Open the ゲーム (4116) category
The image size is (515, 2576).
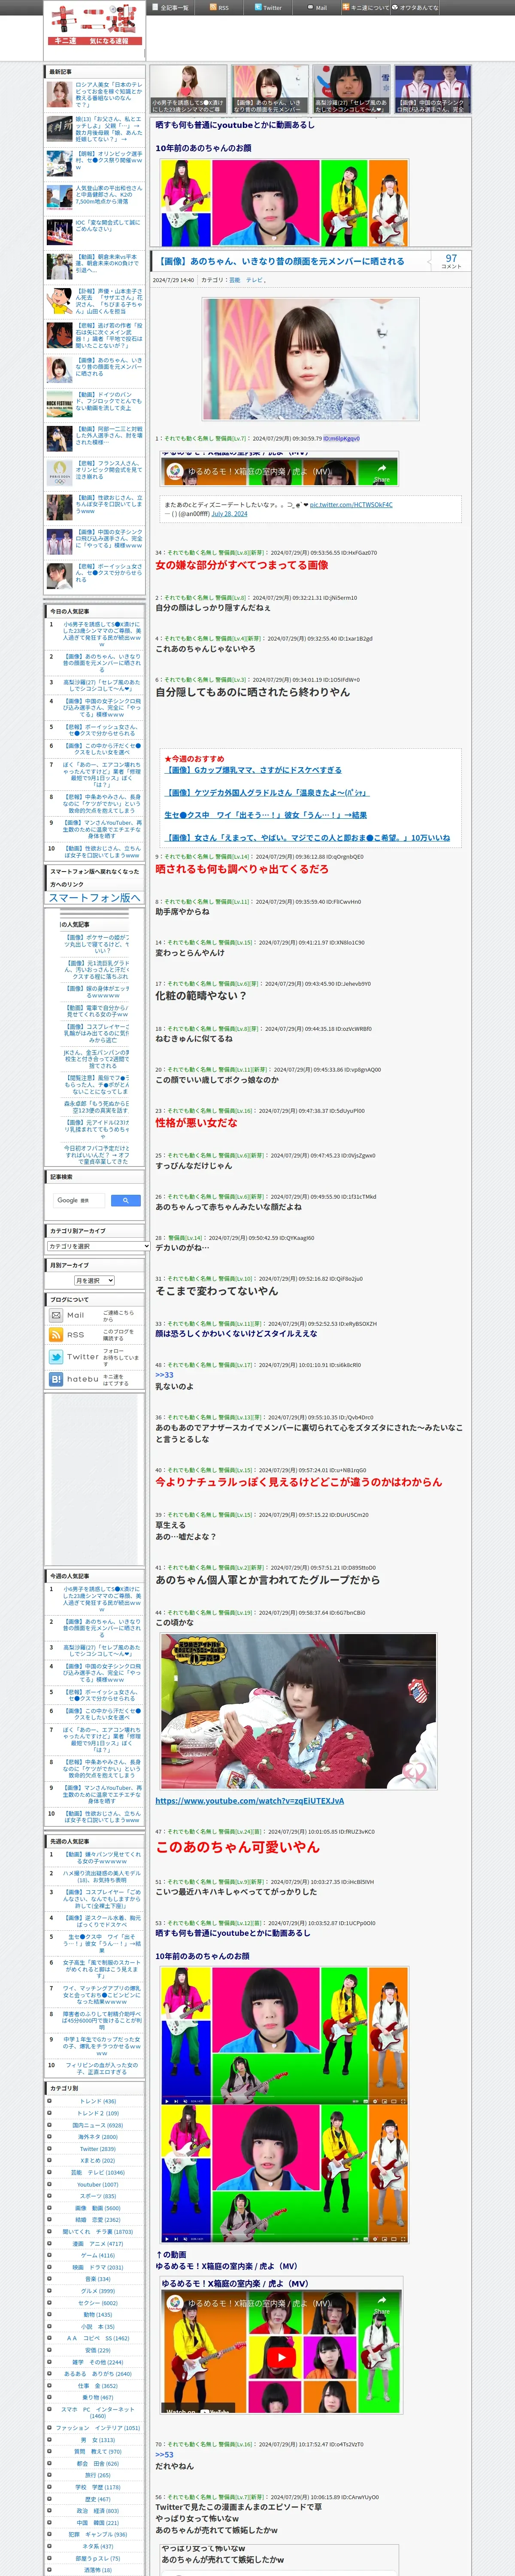98,2255
